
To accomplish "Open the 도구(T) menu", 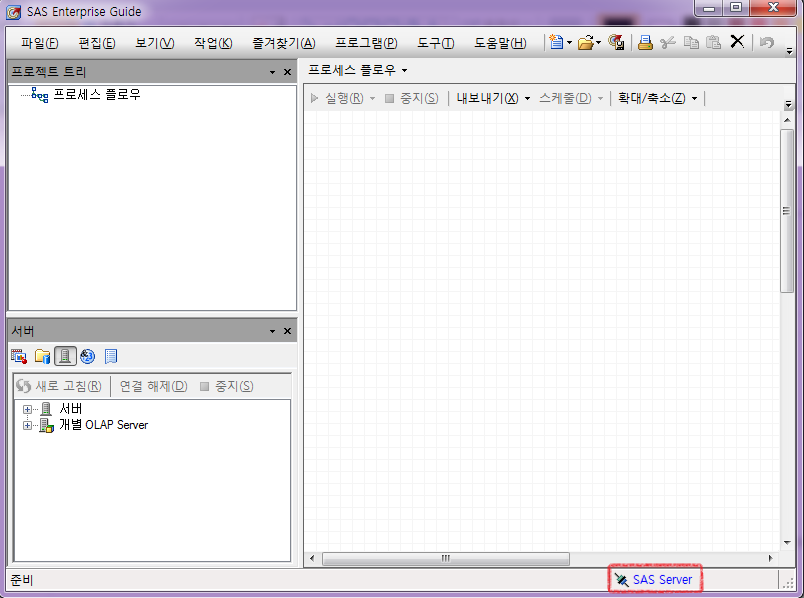I will (x=435, y=43).
